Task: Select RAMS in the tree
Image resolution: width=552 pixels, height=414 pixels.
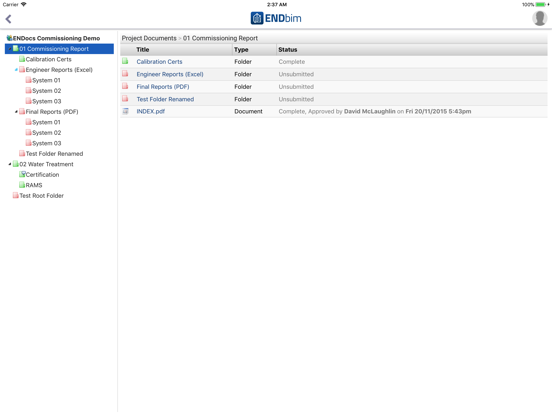Action: [x=34, y=185]
